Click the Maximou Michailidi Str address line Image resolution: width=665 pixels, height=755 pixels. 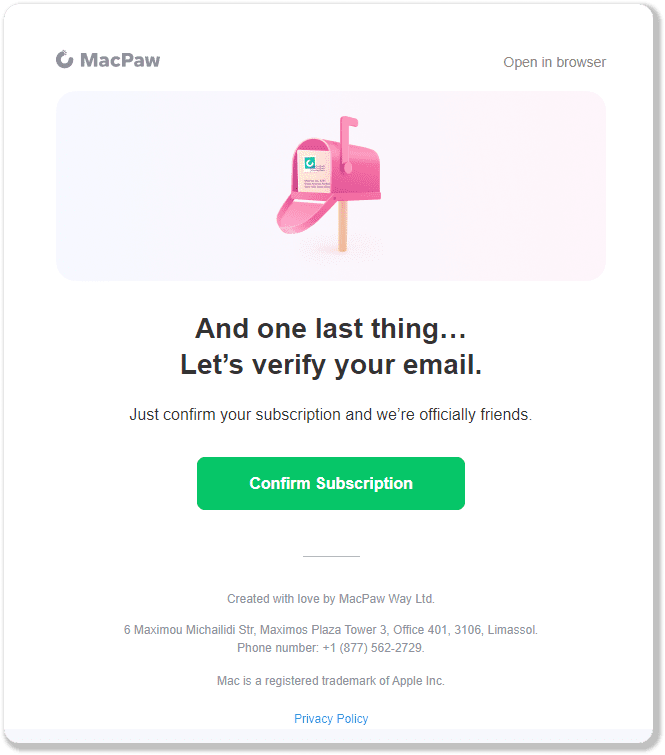point(331,630)
